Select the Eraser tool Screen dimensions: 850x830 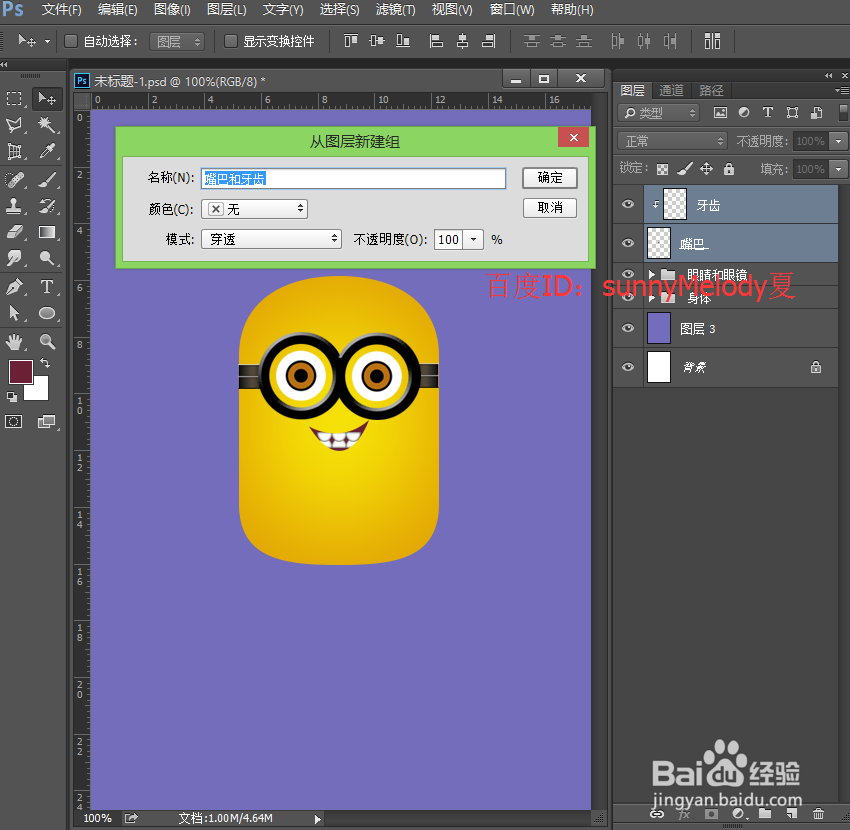[x=14, y=232]
